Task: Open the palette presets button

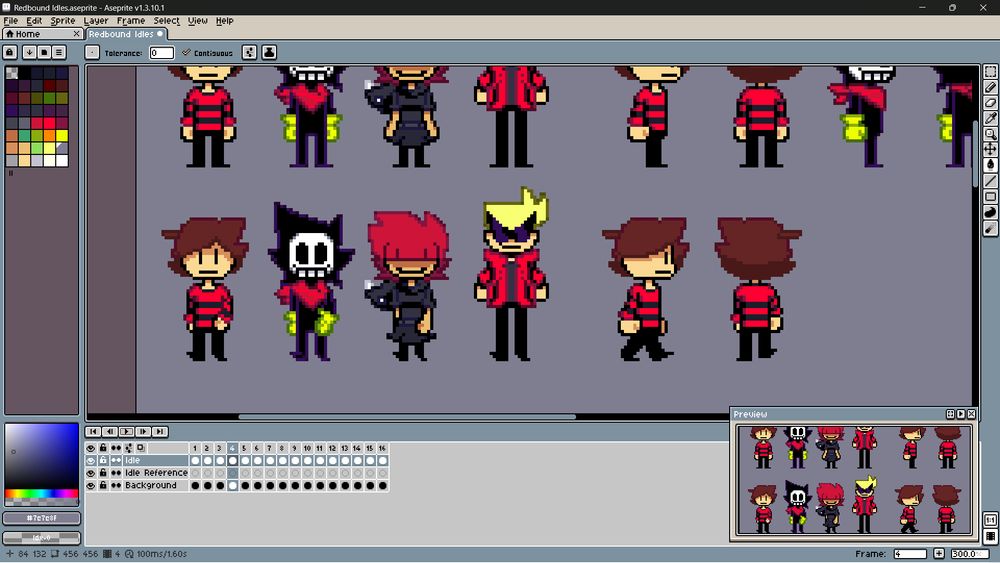Action: 44,52
